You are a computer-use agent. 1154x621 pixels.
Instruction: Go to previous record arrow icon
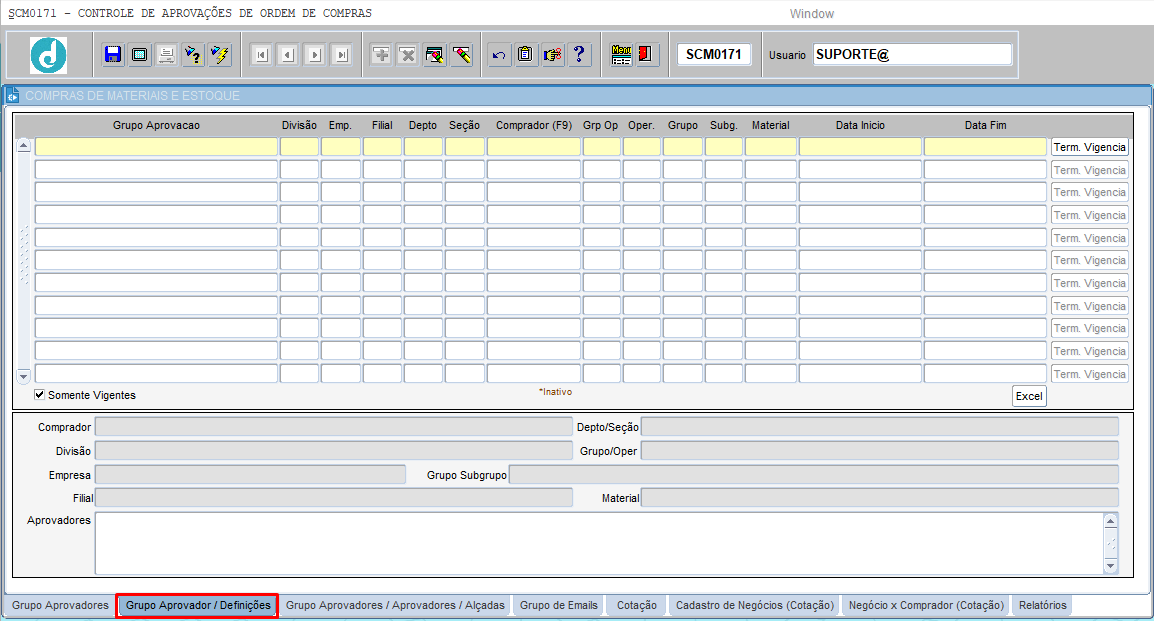coord(288,54)
